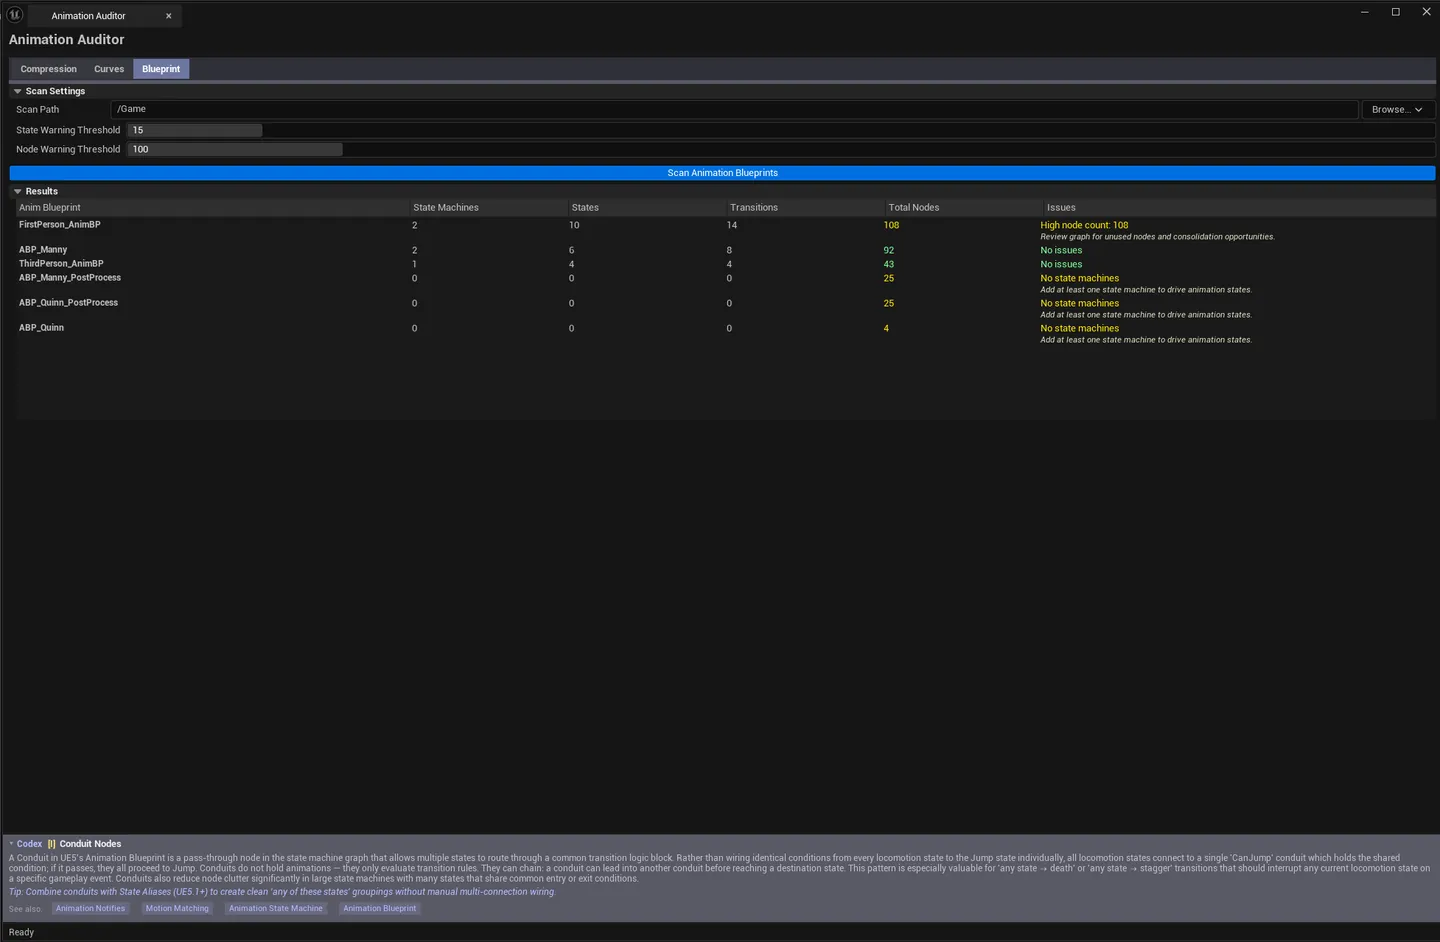This screenshot has height=942, width=1440.
Task: Minimize the Animation Auditor window
Action: [1364, 12]
